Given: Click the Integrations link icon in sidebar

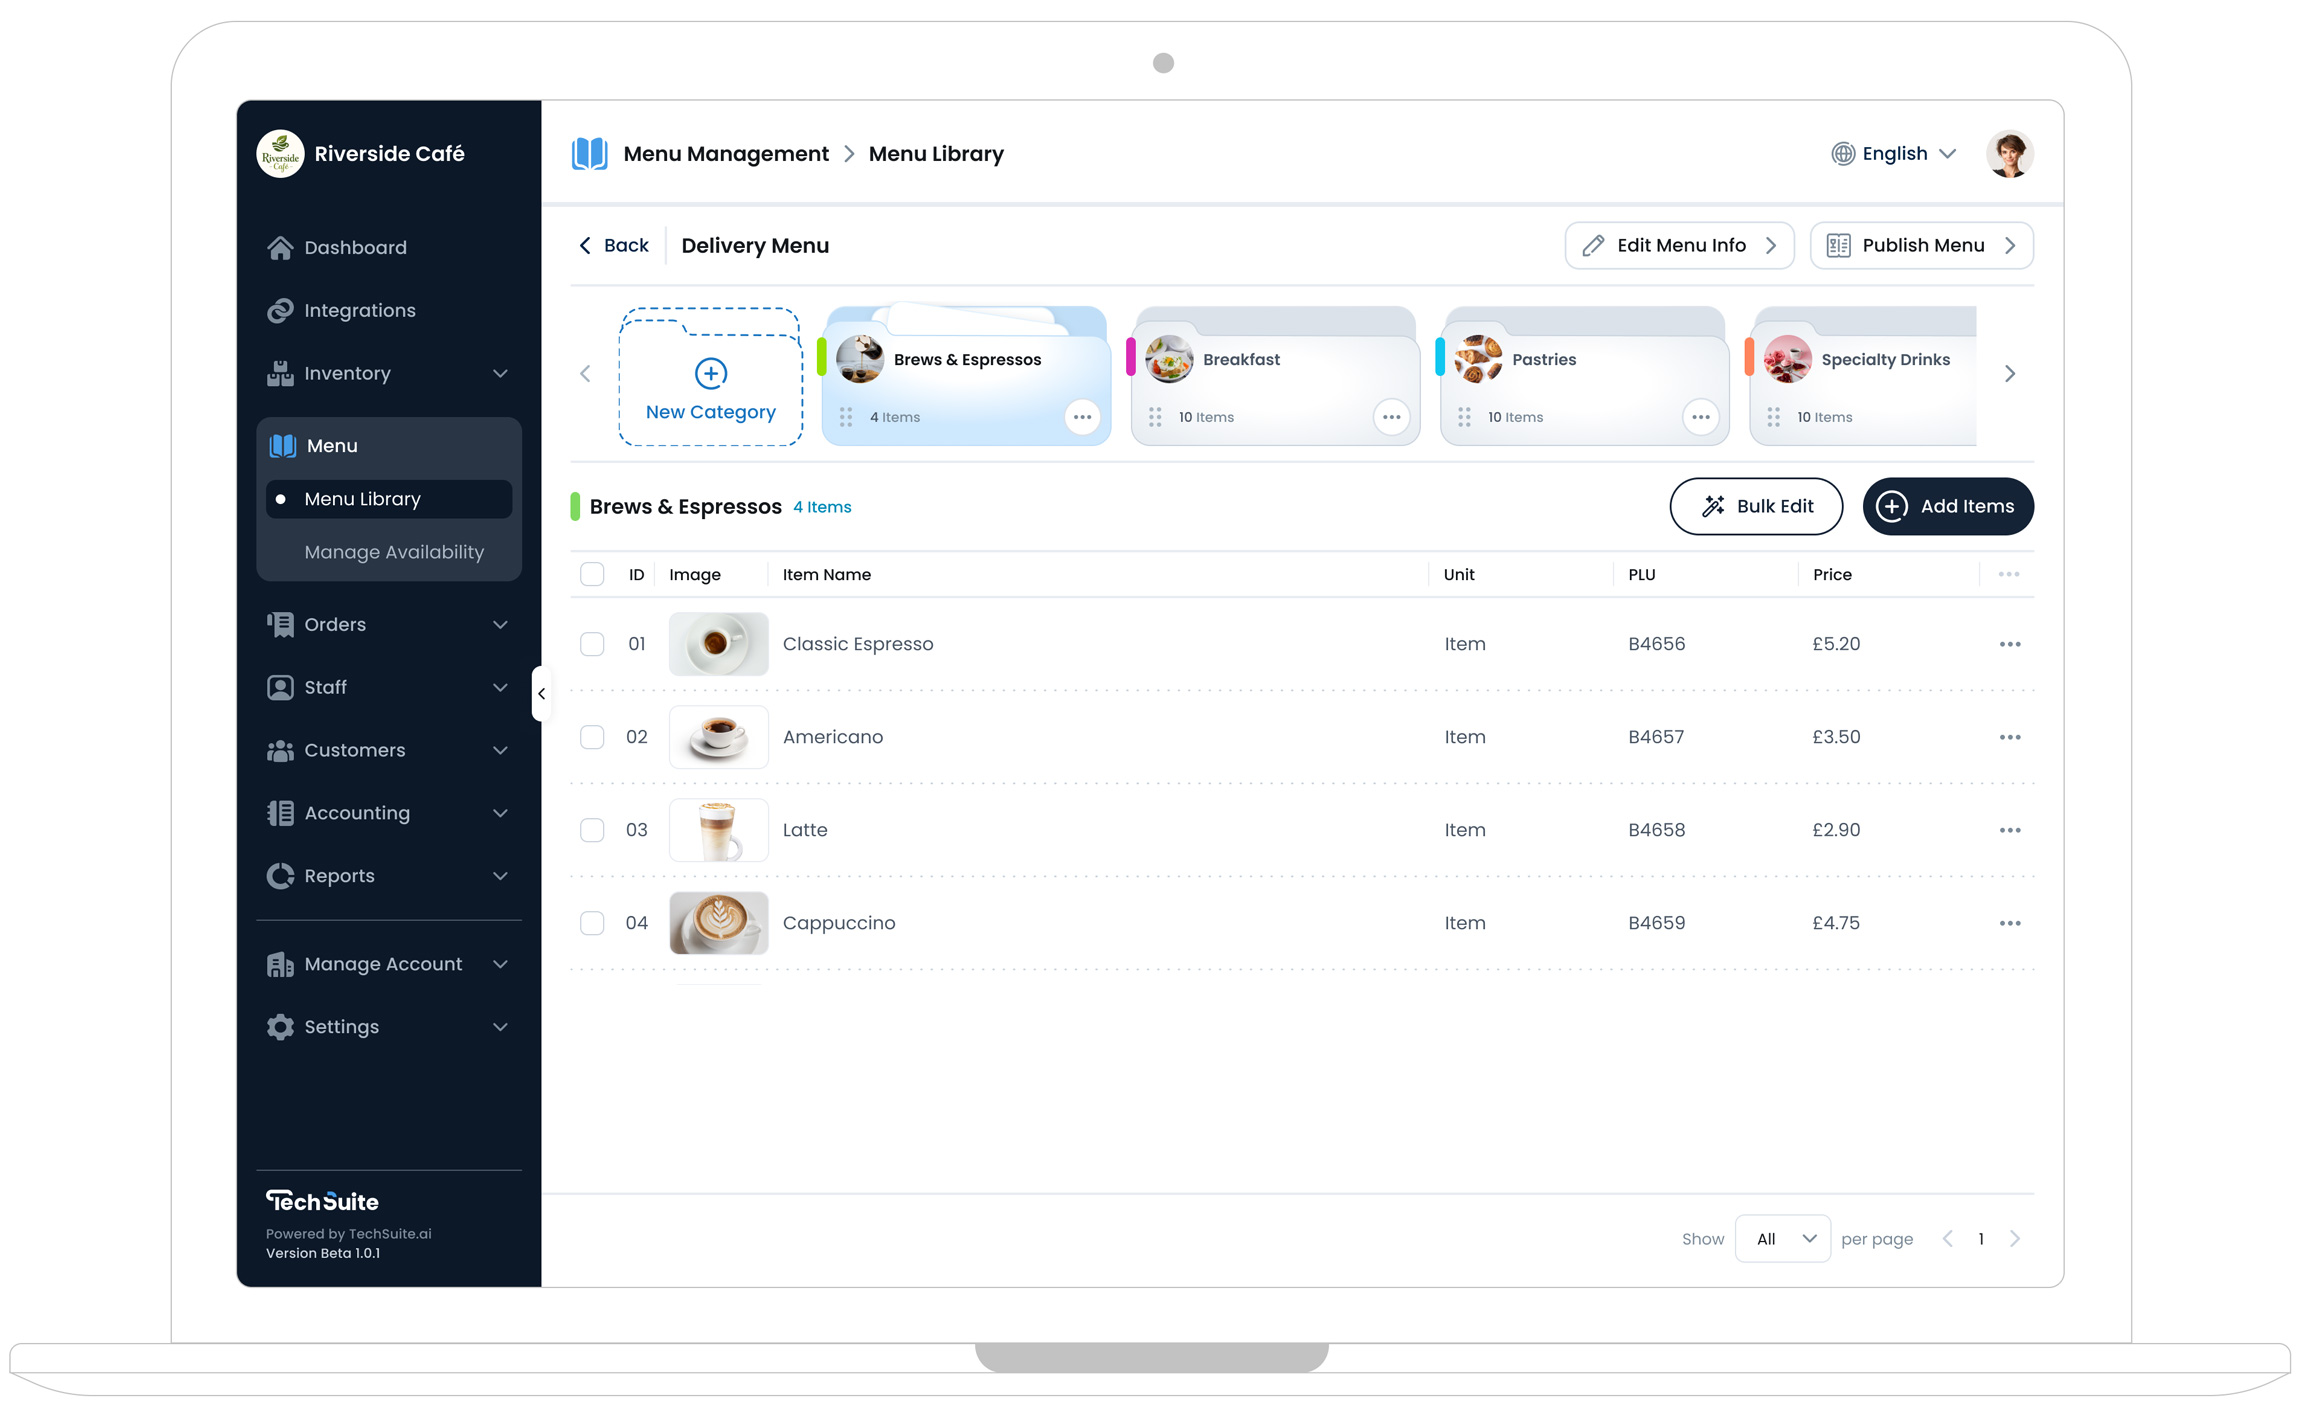Looking at the screenshot, I should point(280,310).
